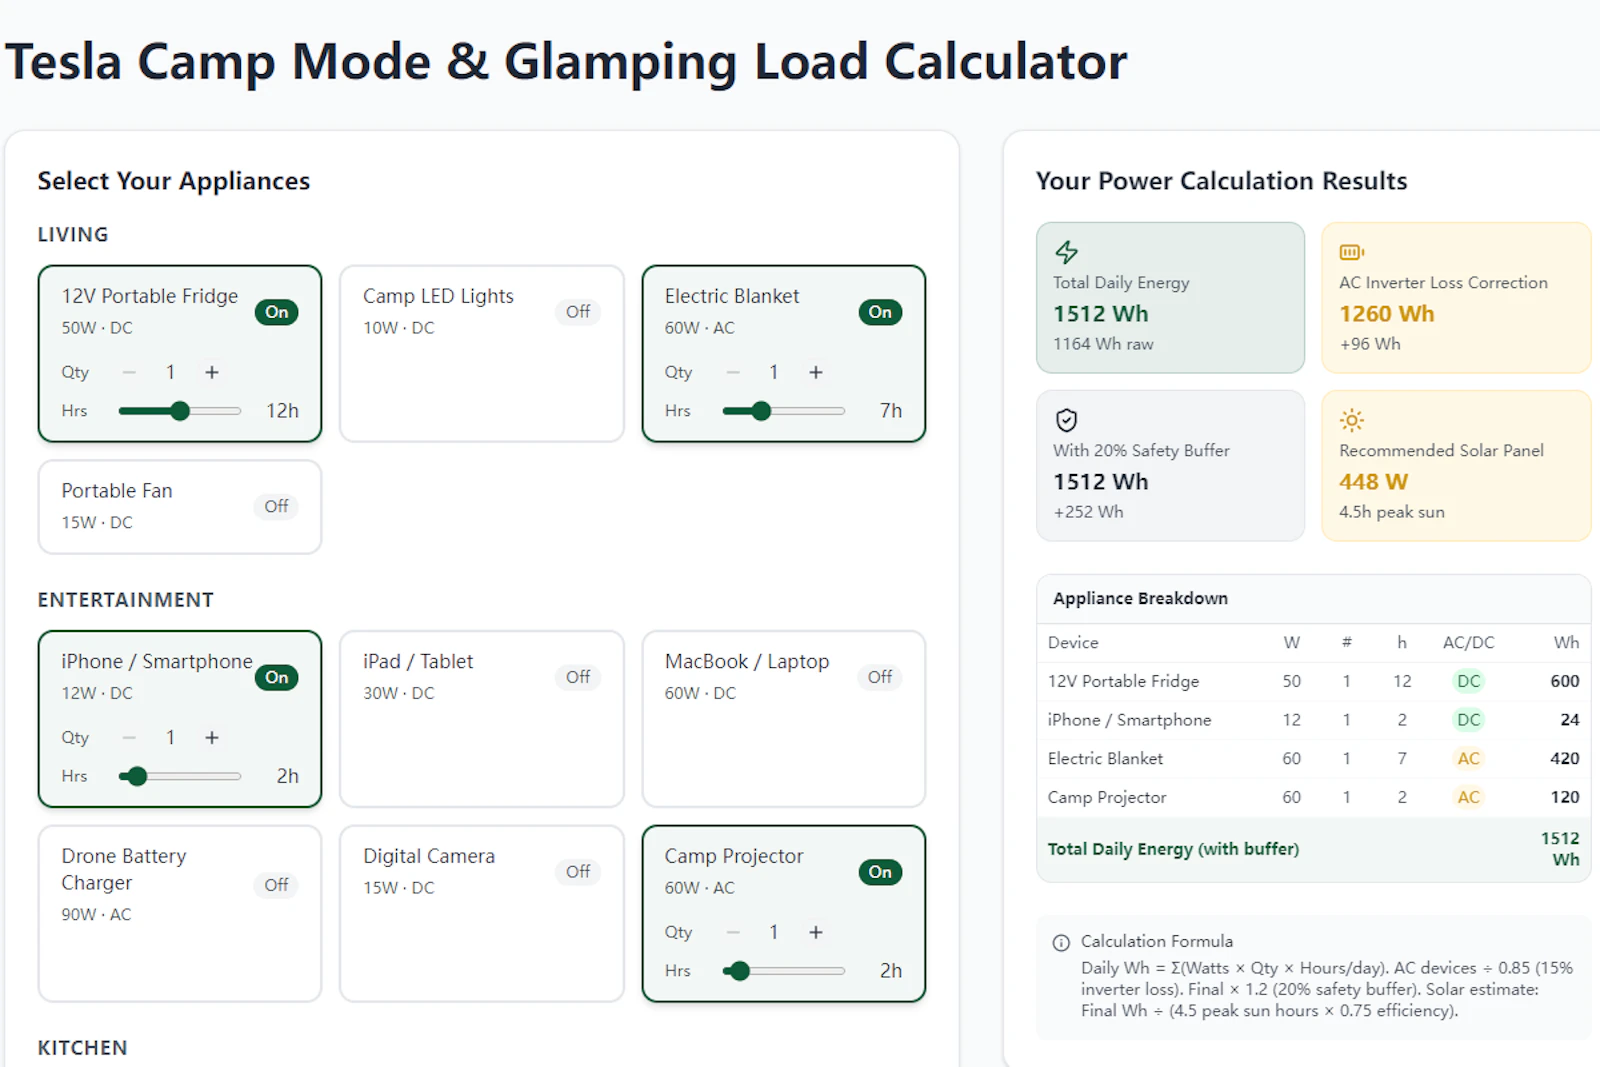The height and width of the screenshot is (1067, 1600).
Task: Click the Device column header
Action: coord(1073,643)
